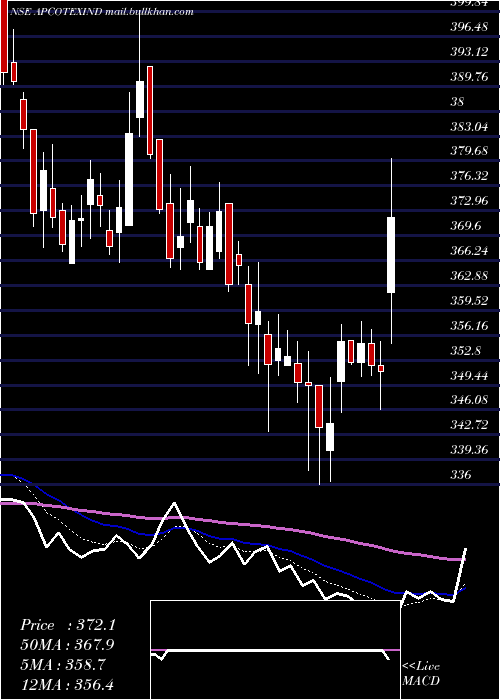Click the 12MA : 356.4 readout
The width and height of the screenshot is (500, 700).
(67, 684)
